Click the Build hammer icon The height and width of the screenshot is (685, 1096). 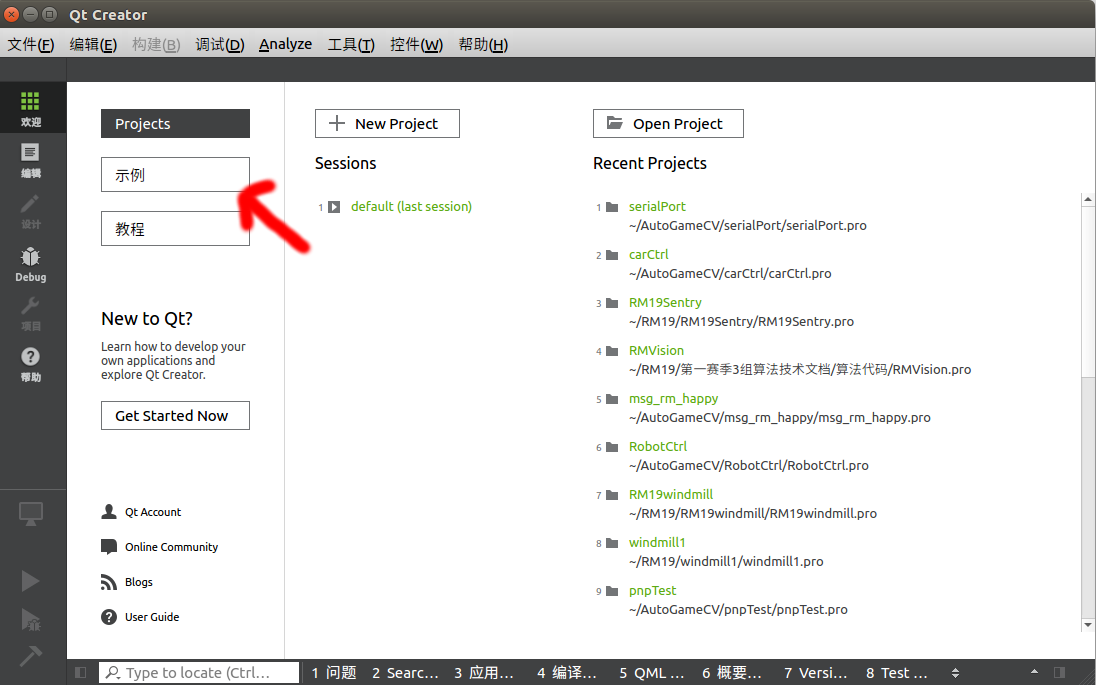[x=30, y=656]
